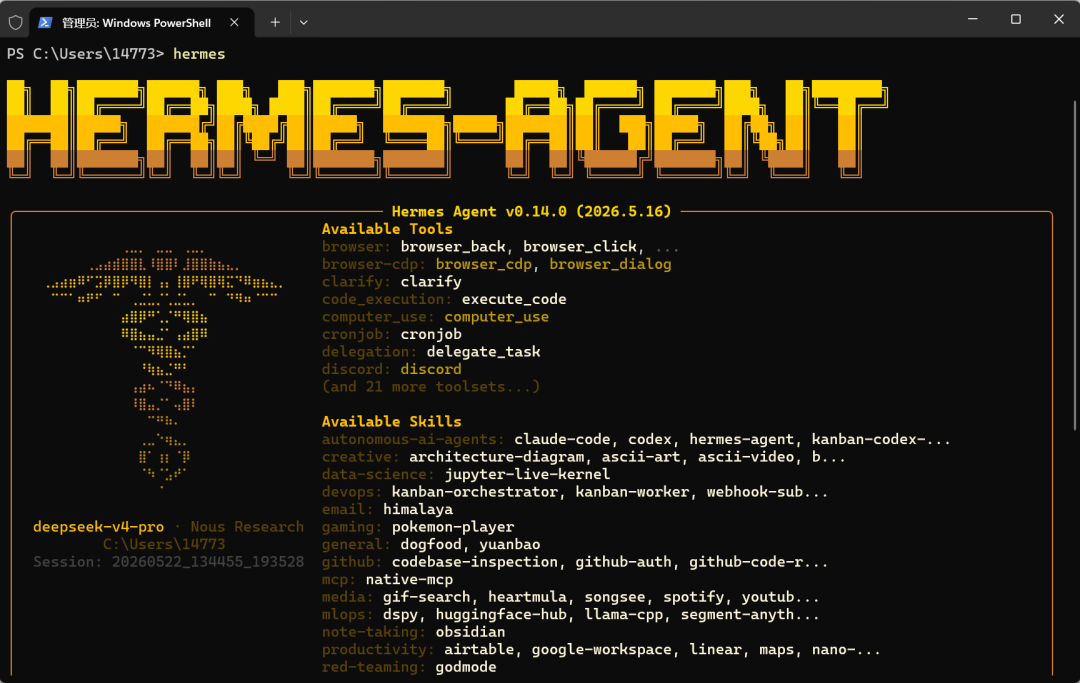The height and width of the screenshot is (683, 1080).
Task: Click the 'delegate_task' tool name
Action: [x=484, y=352]
